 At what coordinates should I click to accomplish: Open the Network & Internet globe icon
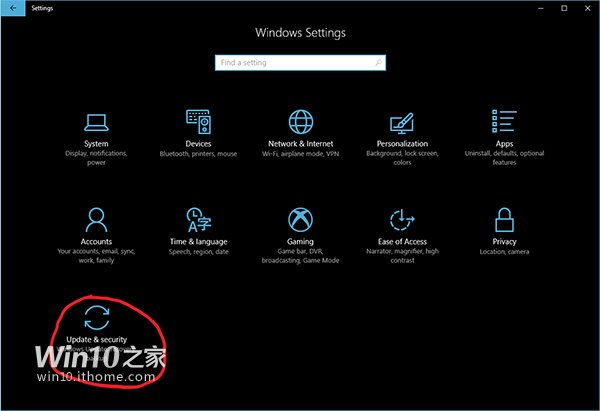pos(300,122)
